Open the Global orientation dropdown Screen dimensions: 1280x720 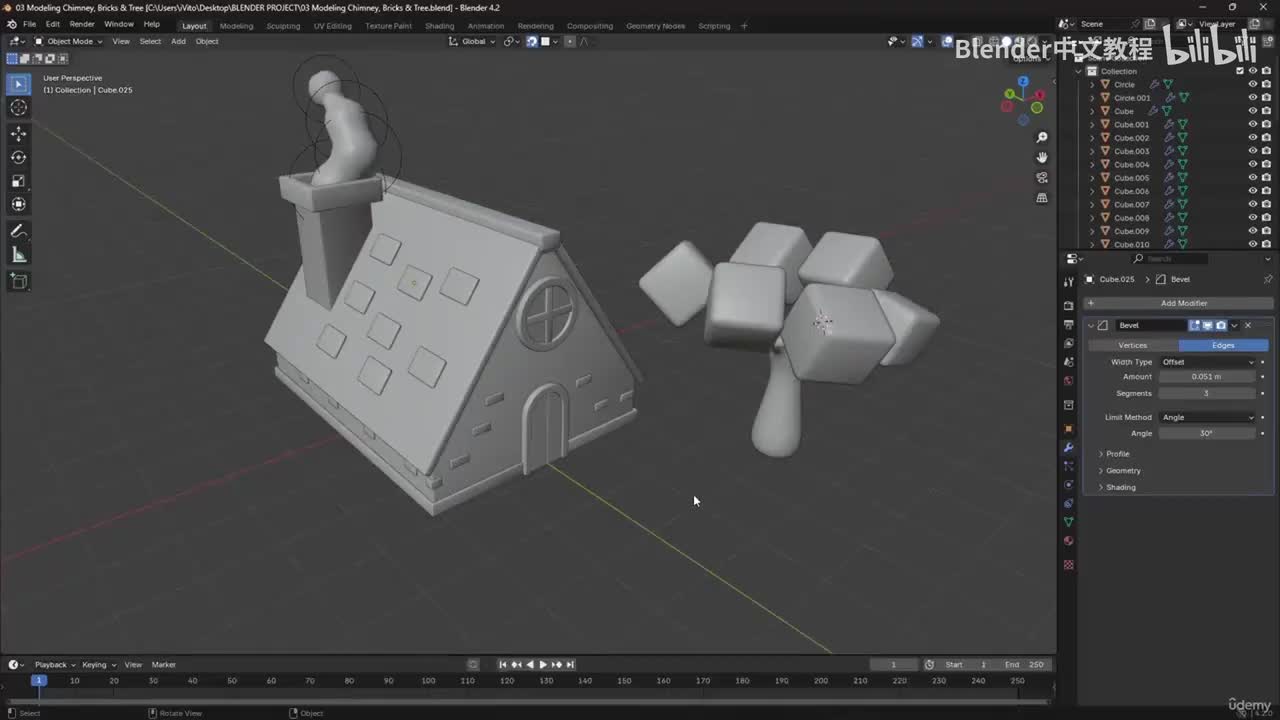[x=473, y=41]
